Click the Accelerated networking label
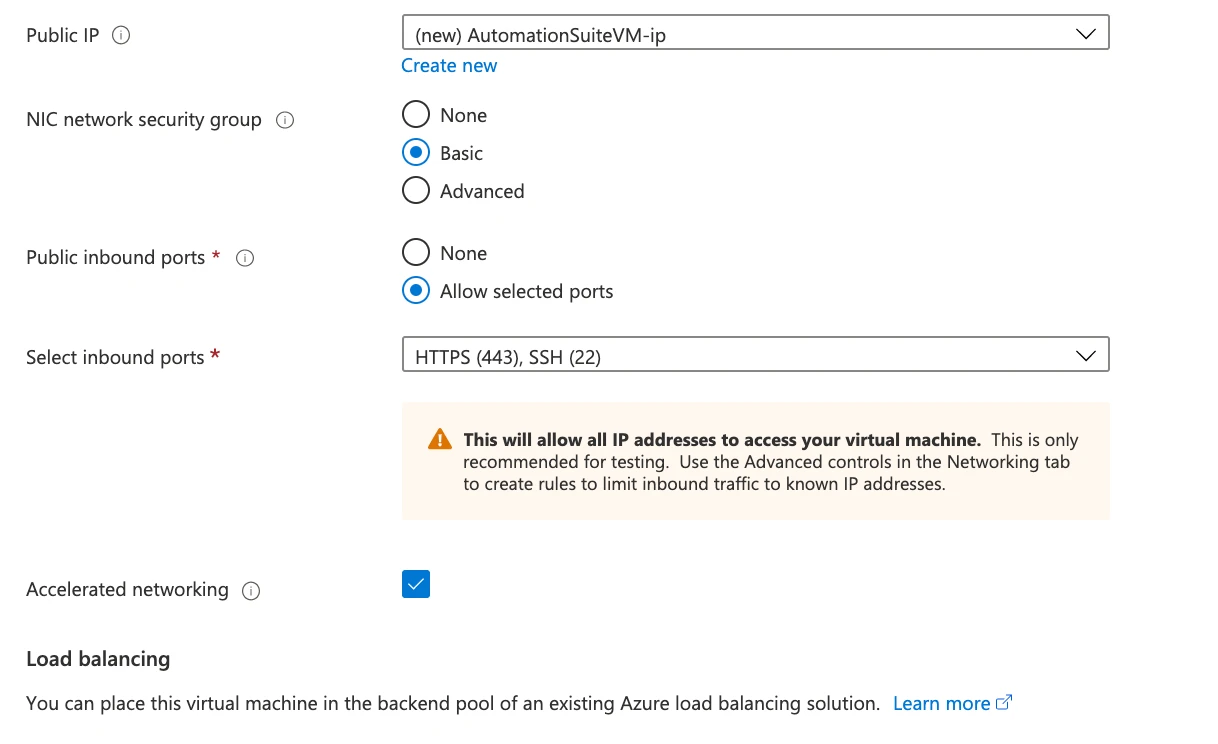The width and height of the screenshot is (1218, 744). (127, 590)
